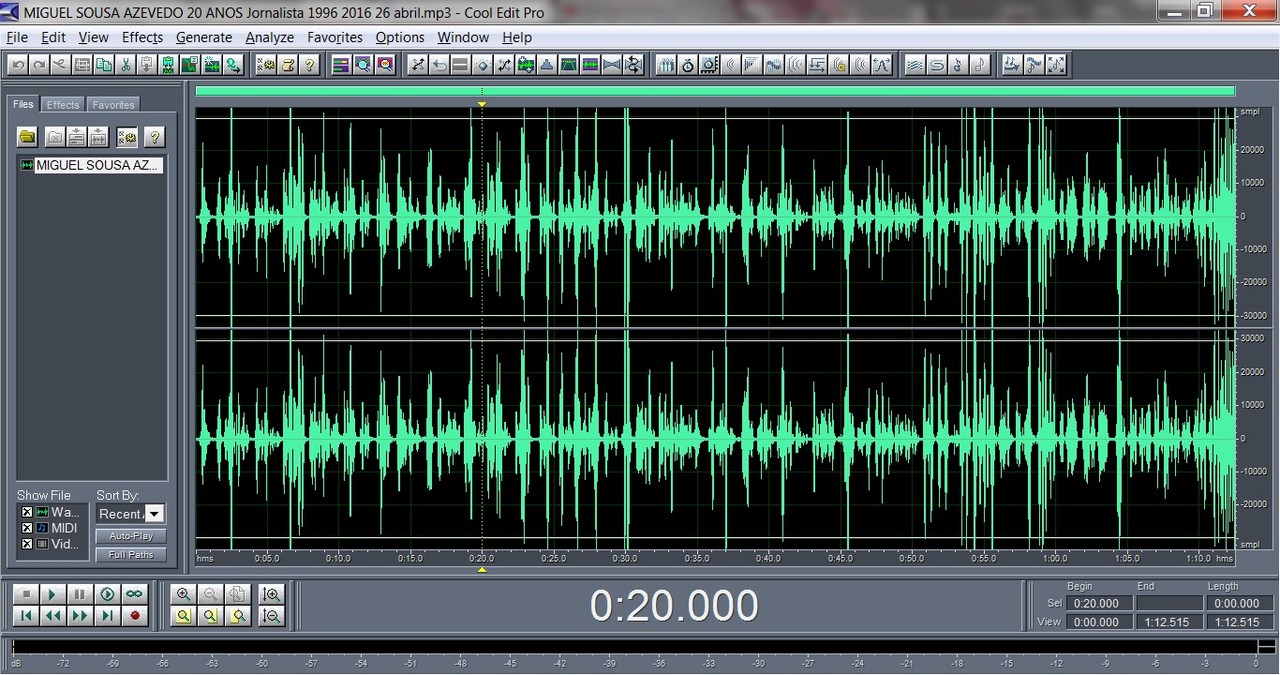The height and width of the screenshot is (675, 1280).
Task: Click the green horizontal view range bar
Action: pyautogui.click(x=715, y=91)
